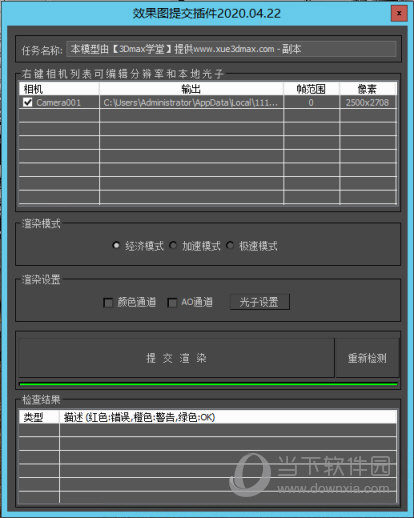Enable the 颜色通道 checkbox
The height and width of the screenshot is (518, 414).
pyautogui.click(x=108, y=303)
